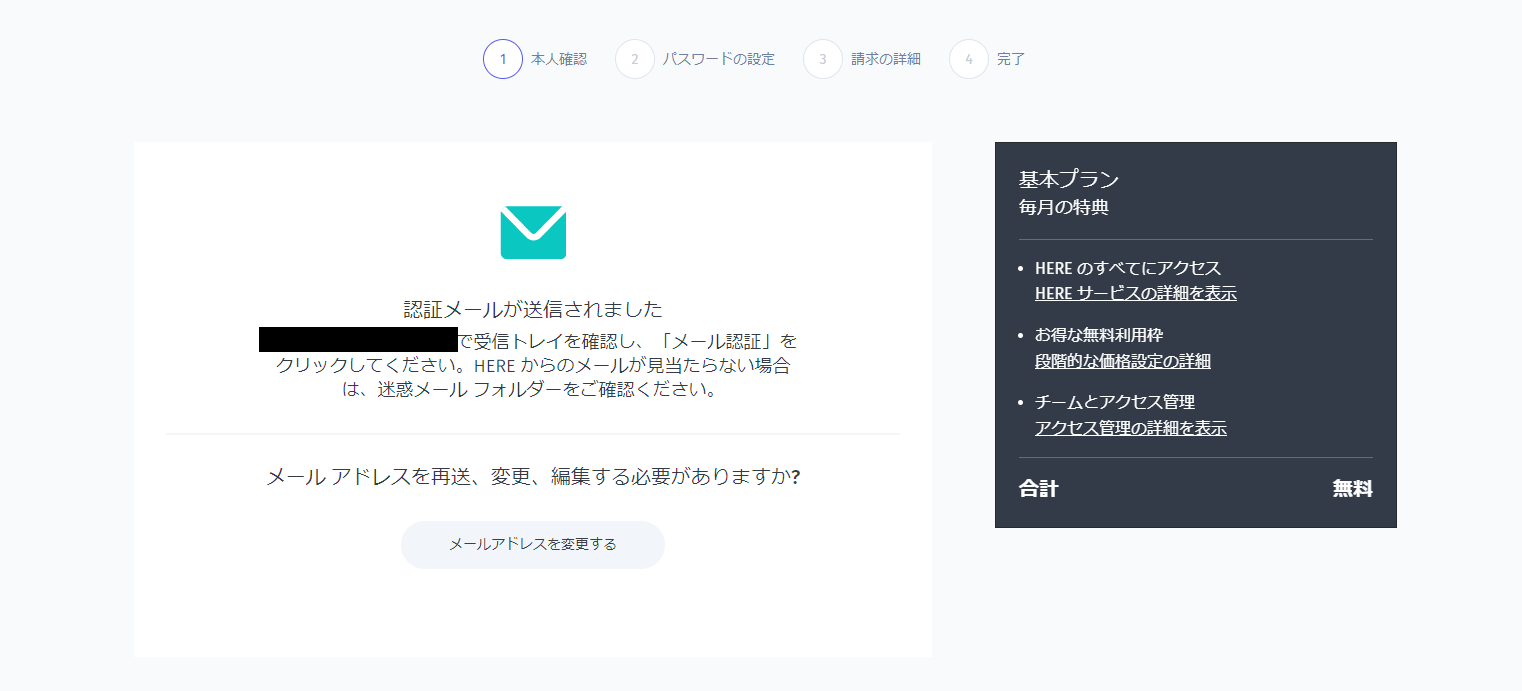
Task: Click the パスワードの設定 step label
Action: (718, 59)
